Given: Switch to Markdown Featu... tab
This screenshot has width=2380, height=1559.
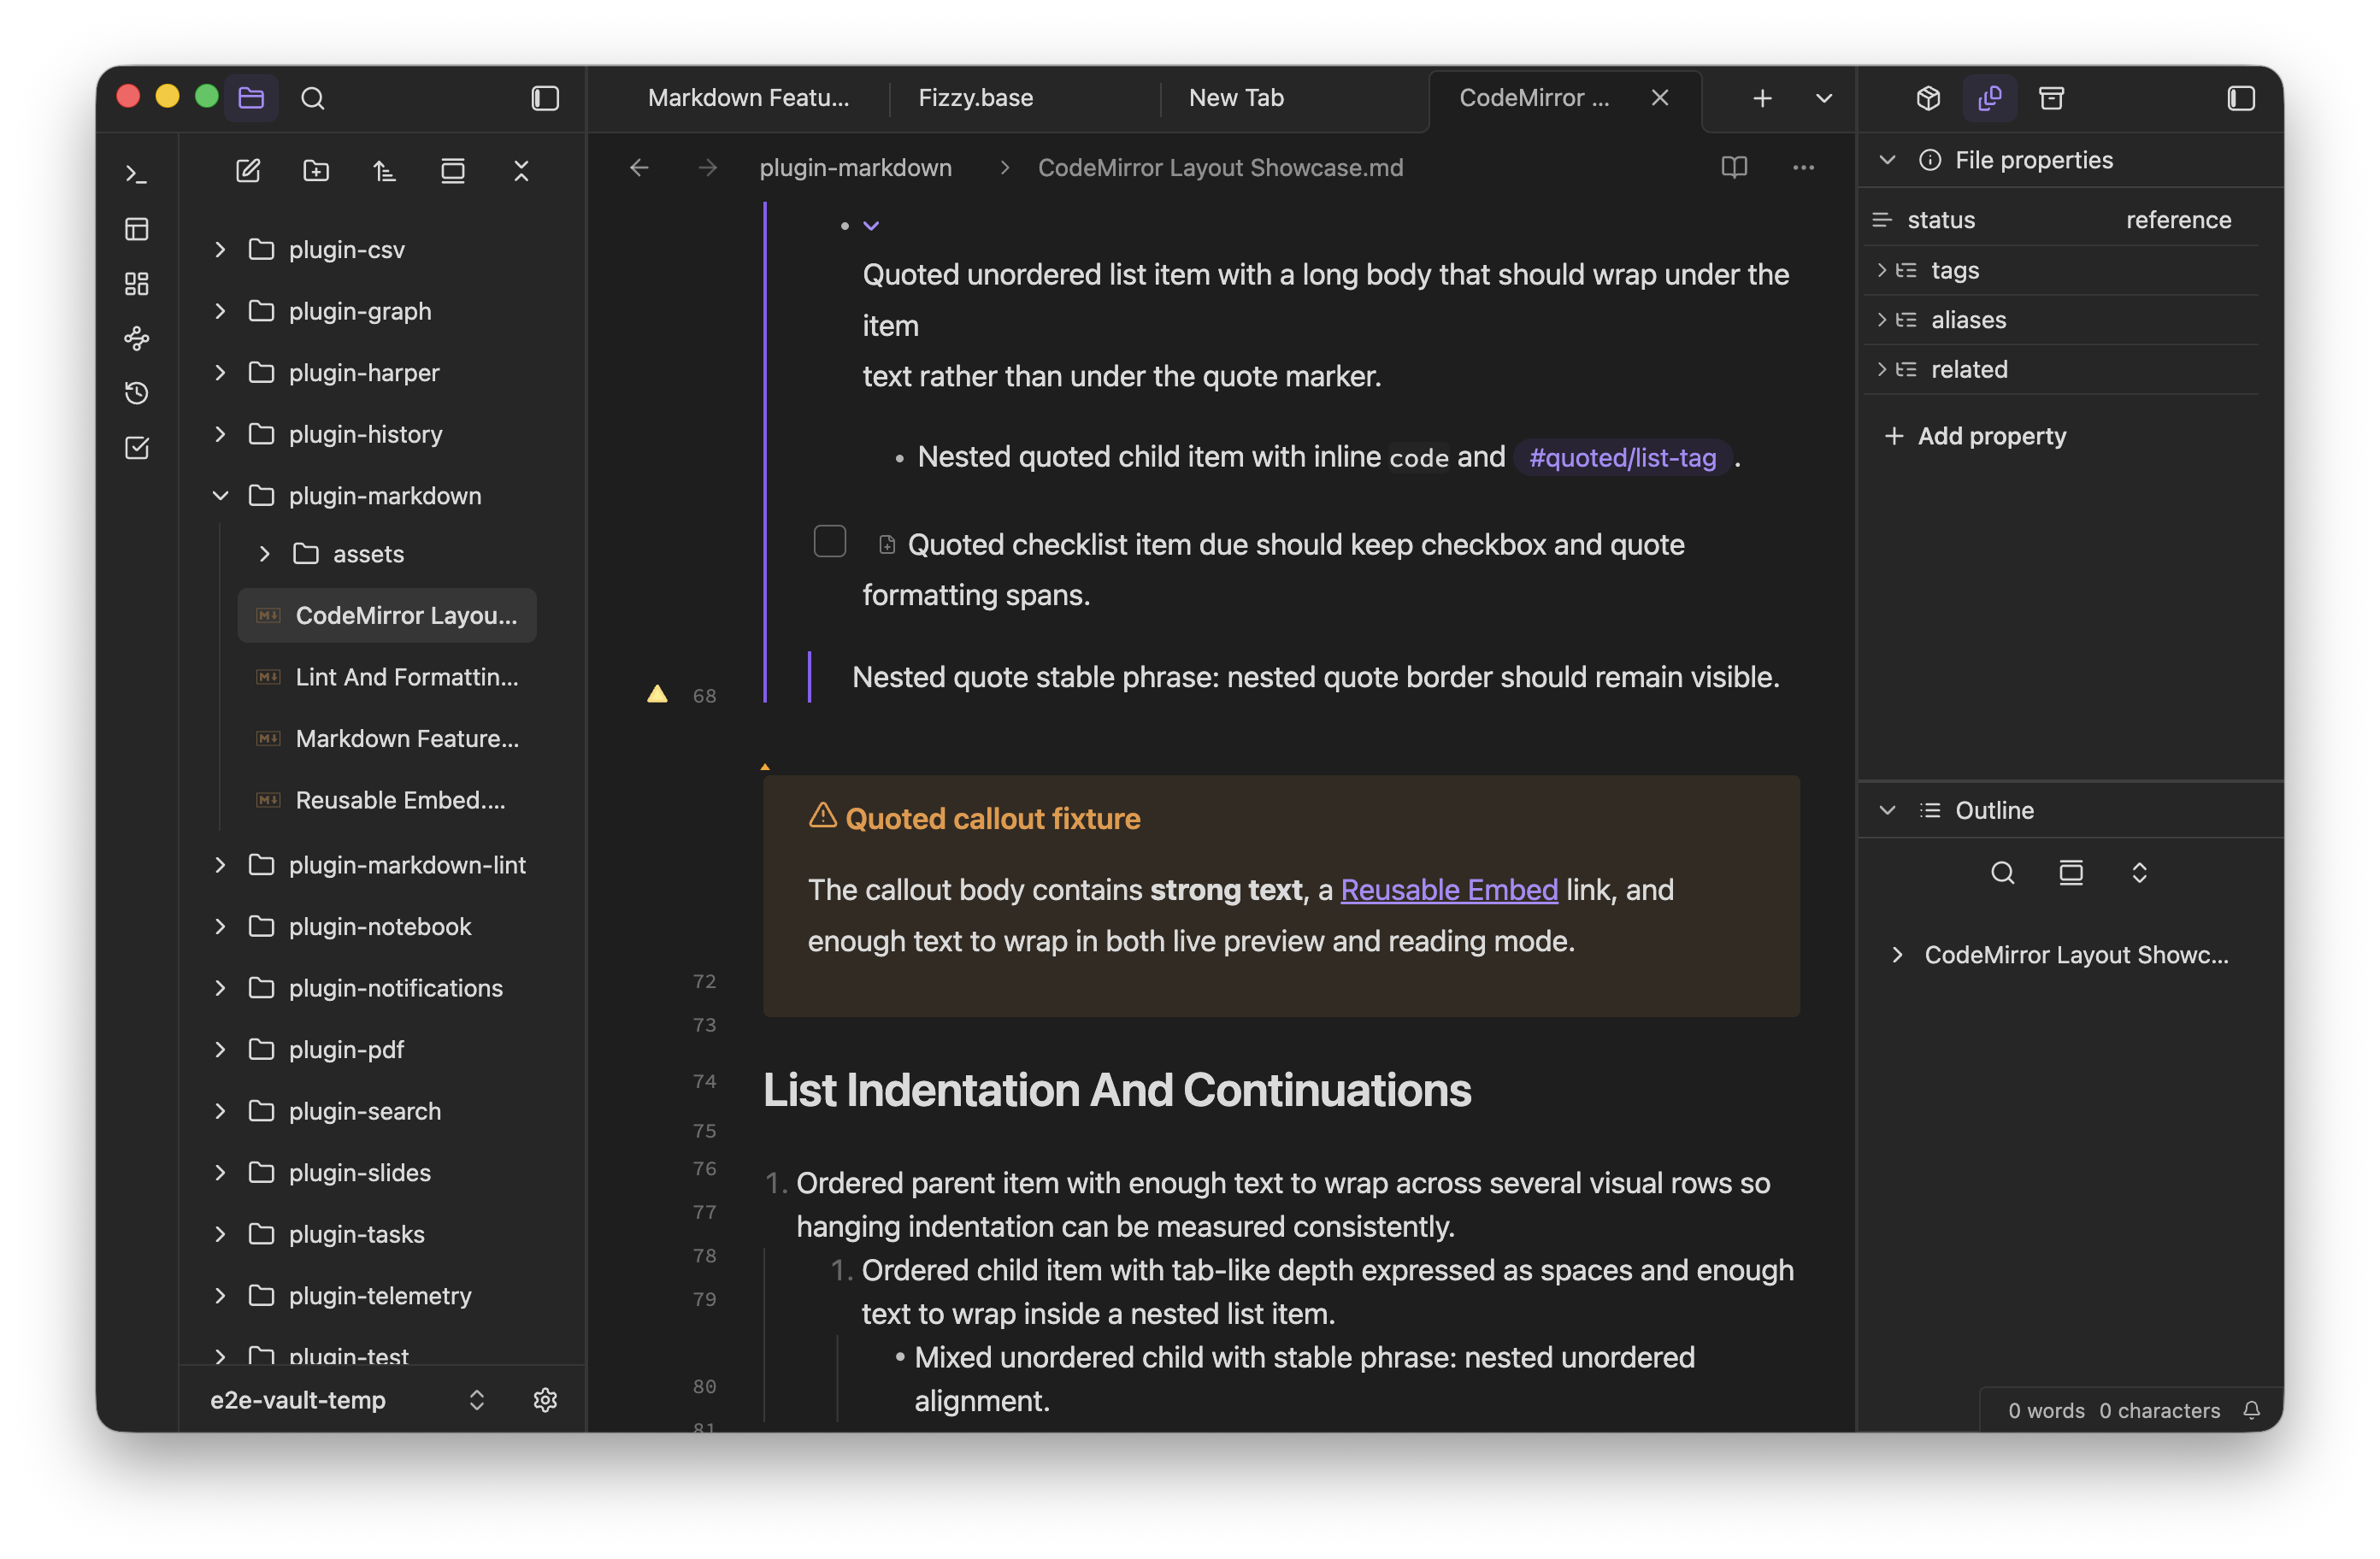Looking at the screenshot, I should (748, 98).
